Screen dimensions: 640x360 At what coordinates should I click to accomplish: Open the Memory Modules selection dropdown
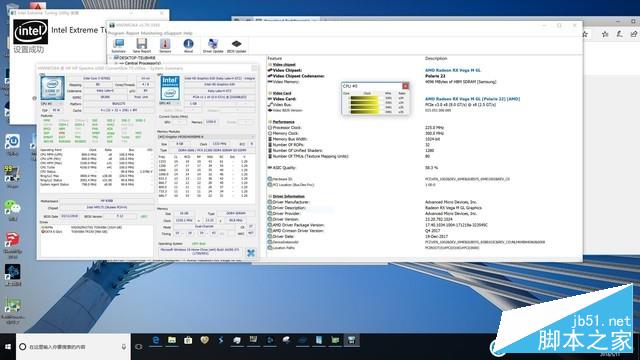pyautogui.click(x=207, y=137)
